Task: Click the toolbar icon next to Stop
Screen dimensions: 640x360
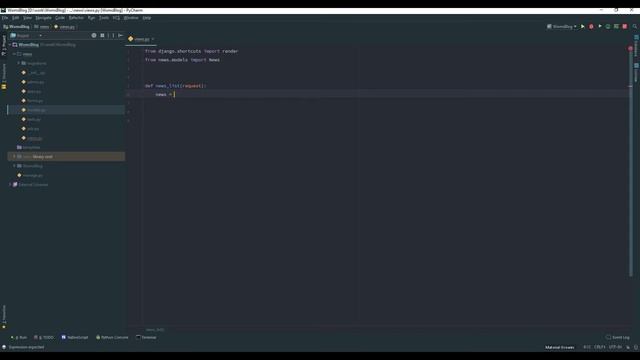Action: (x=616, y=27)
